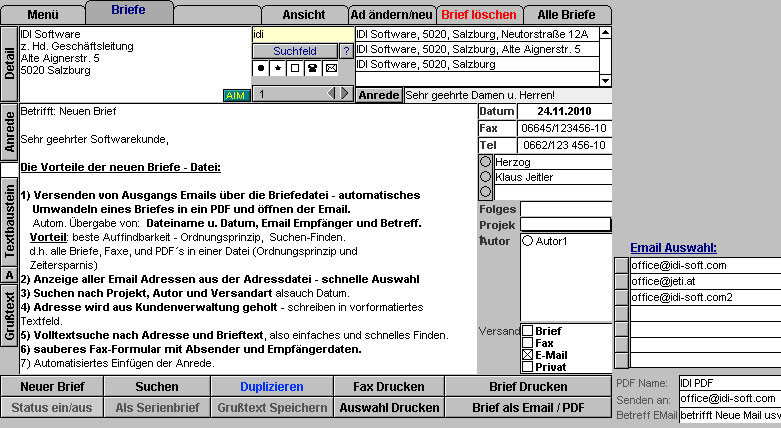
Task: Click the Sehr geehrte Damen u. Herren! field
Action: [x=508, y=95]
